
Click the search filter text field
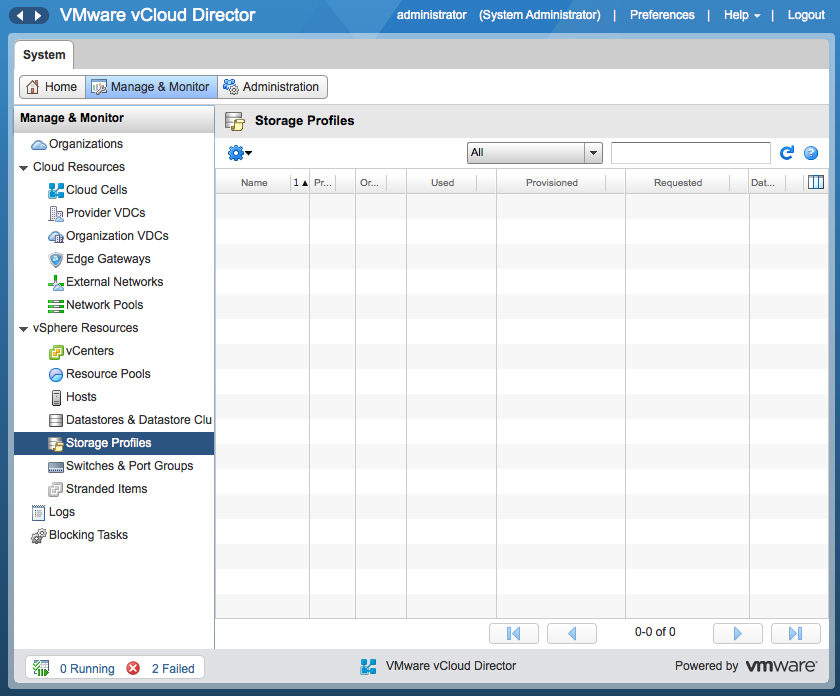coord(691,153)
